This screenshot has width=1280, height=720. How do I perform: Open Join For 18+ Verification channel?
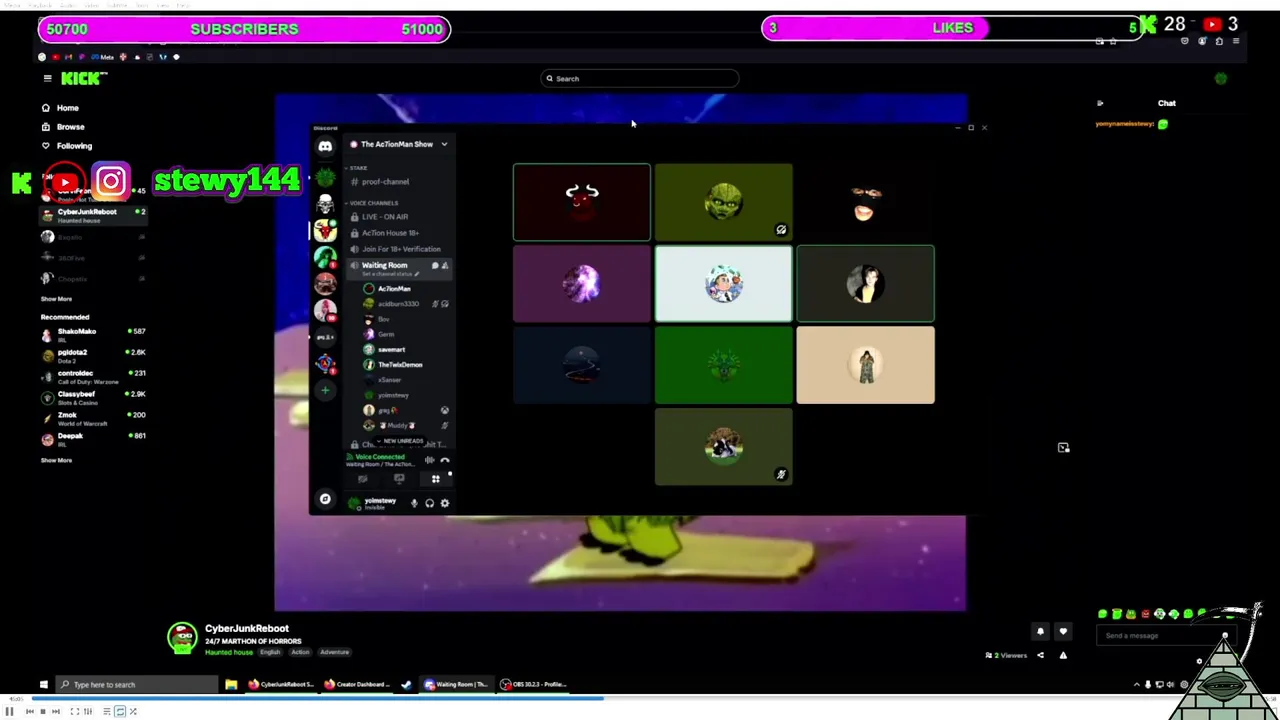[x=400, y=249]
